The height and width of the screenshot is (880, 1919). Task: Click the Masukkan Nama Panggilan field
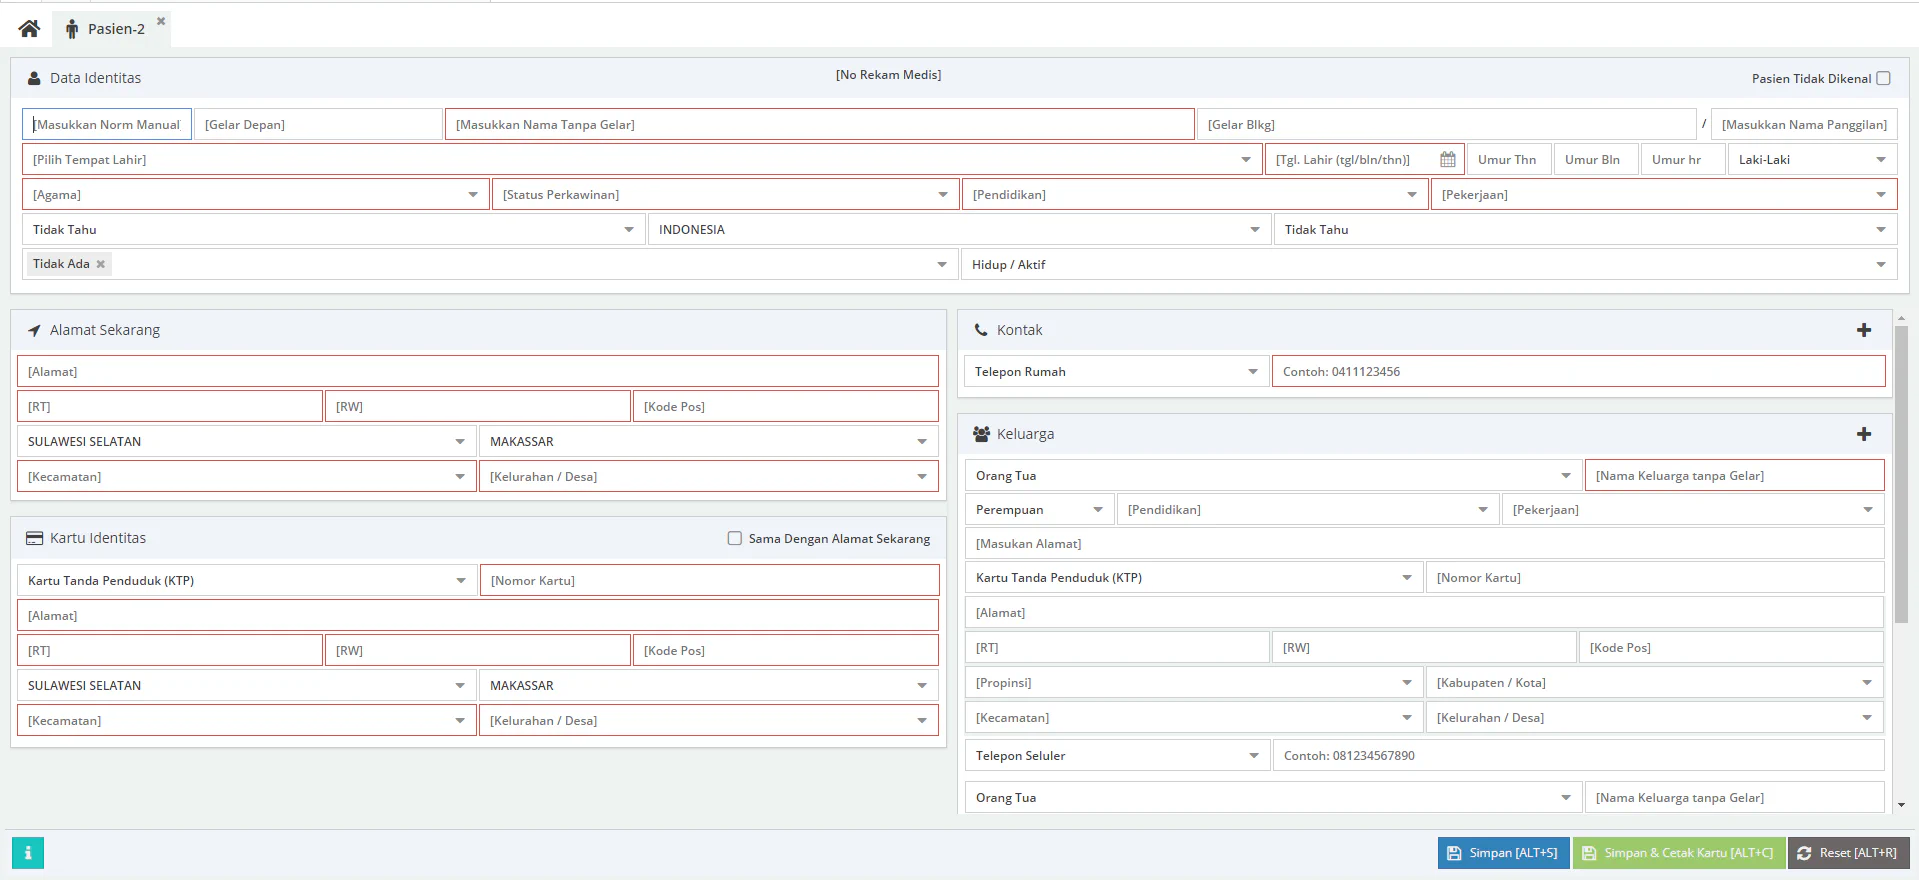1804,125
